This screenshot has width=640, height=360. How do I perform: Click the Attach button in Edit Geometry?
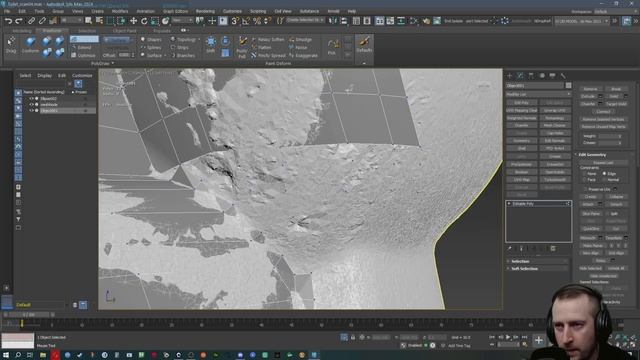(x=588, y=204)
